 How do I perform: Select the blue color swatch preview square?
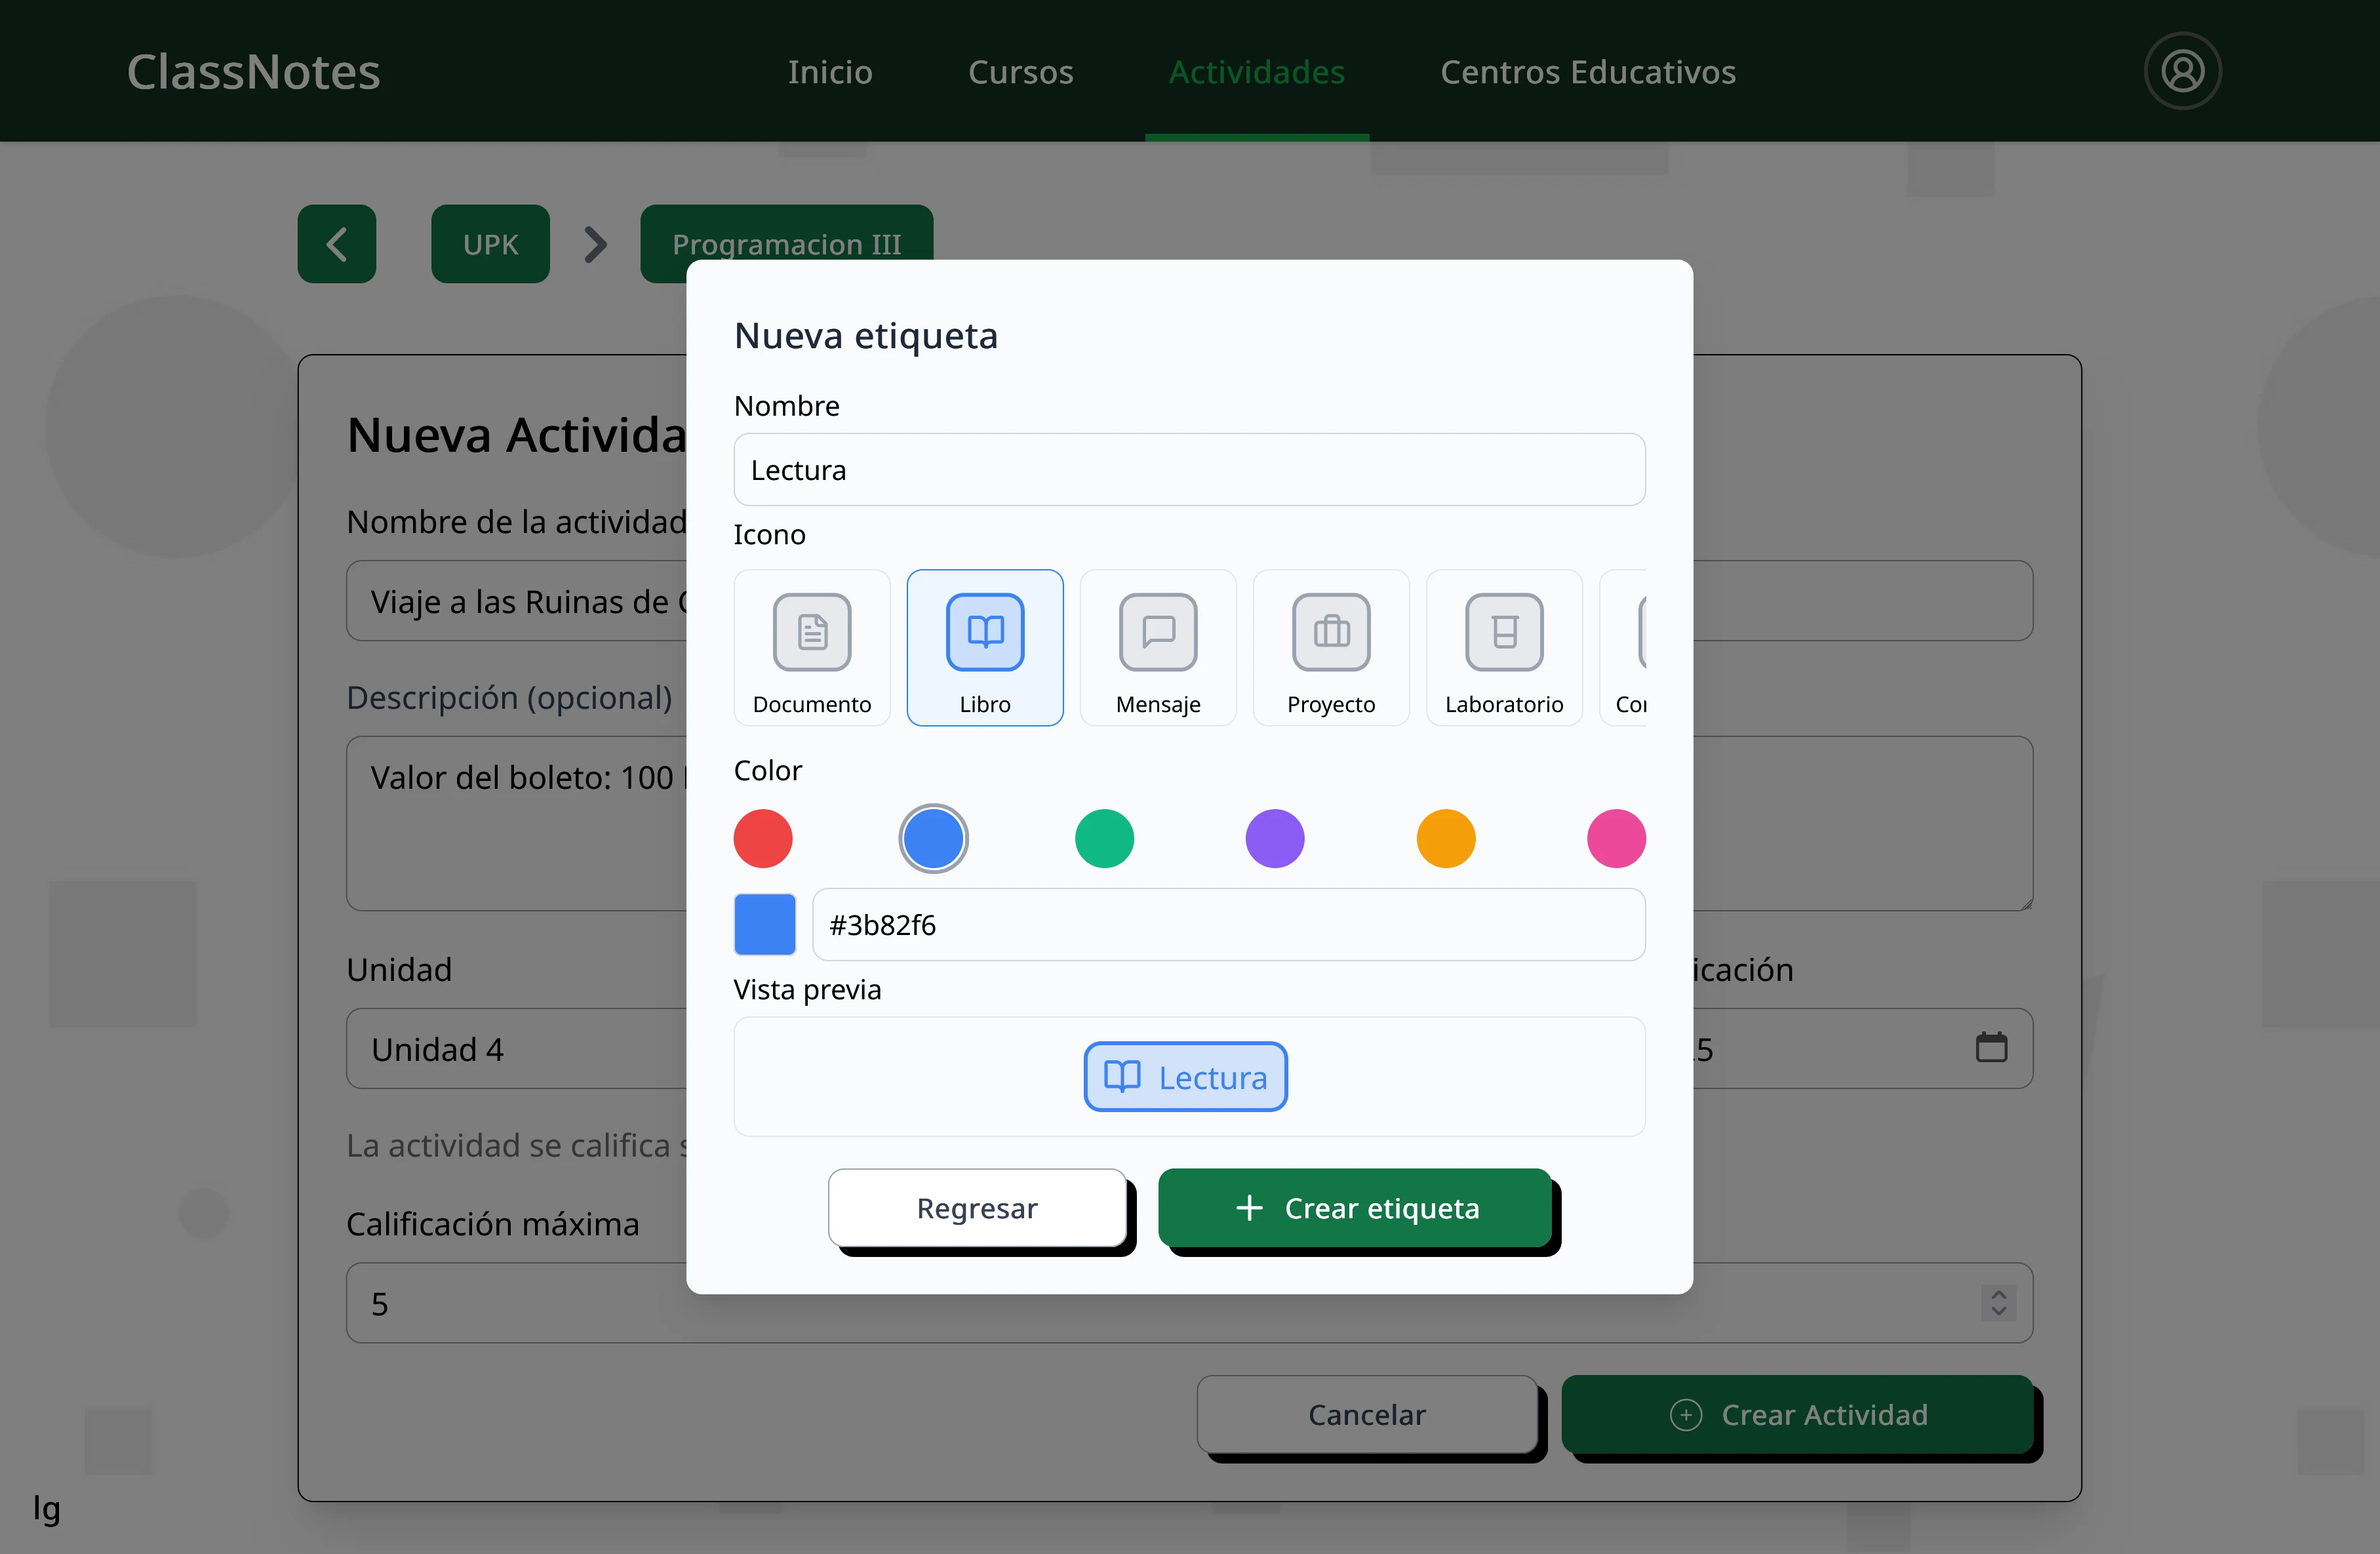click(x=764, y=924)
